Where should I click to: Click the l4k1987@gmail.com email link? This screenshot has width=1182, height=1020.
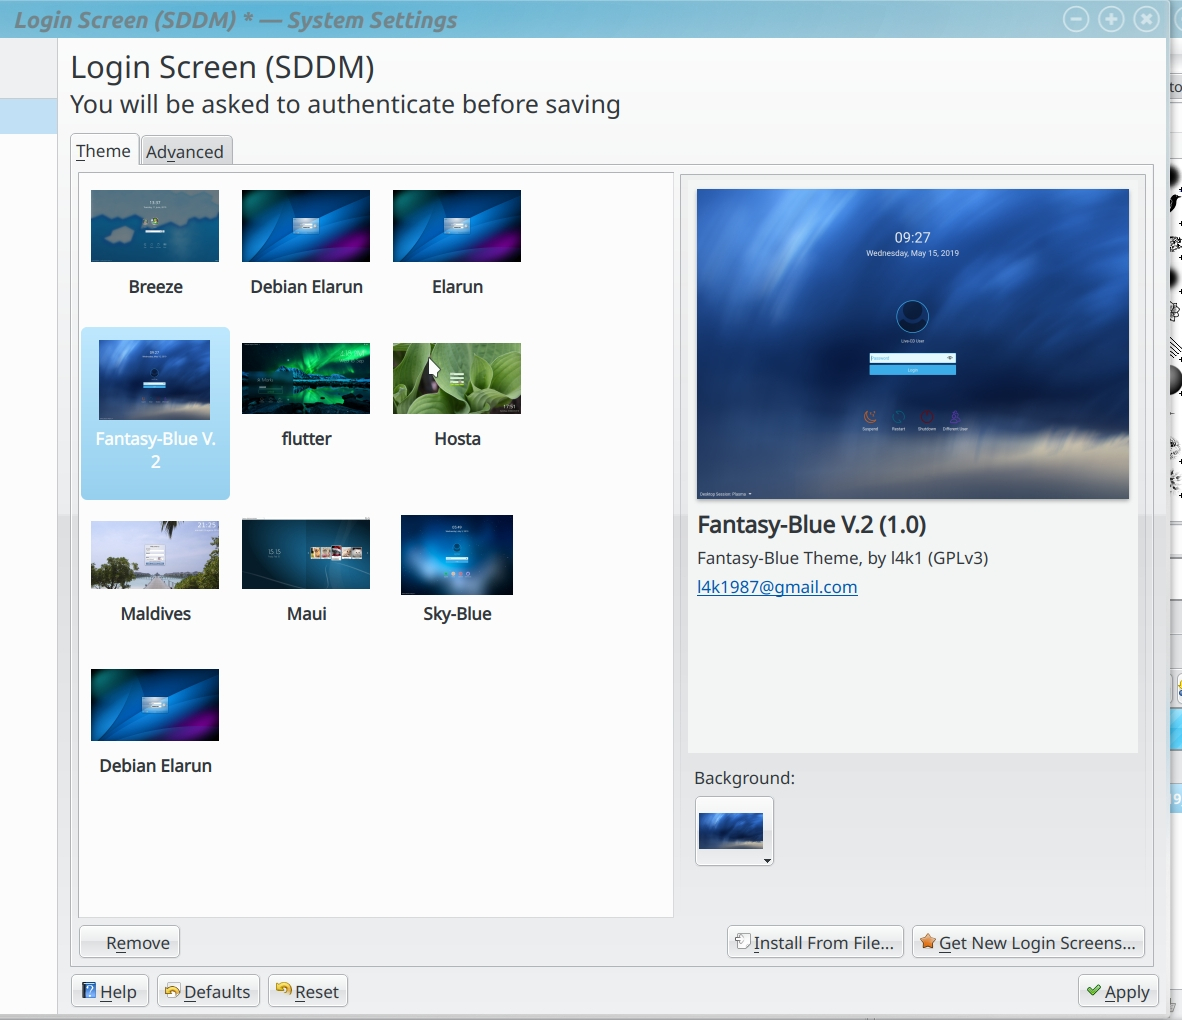click(777, 587)
